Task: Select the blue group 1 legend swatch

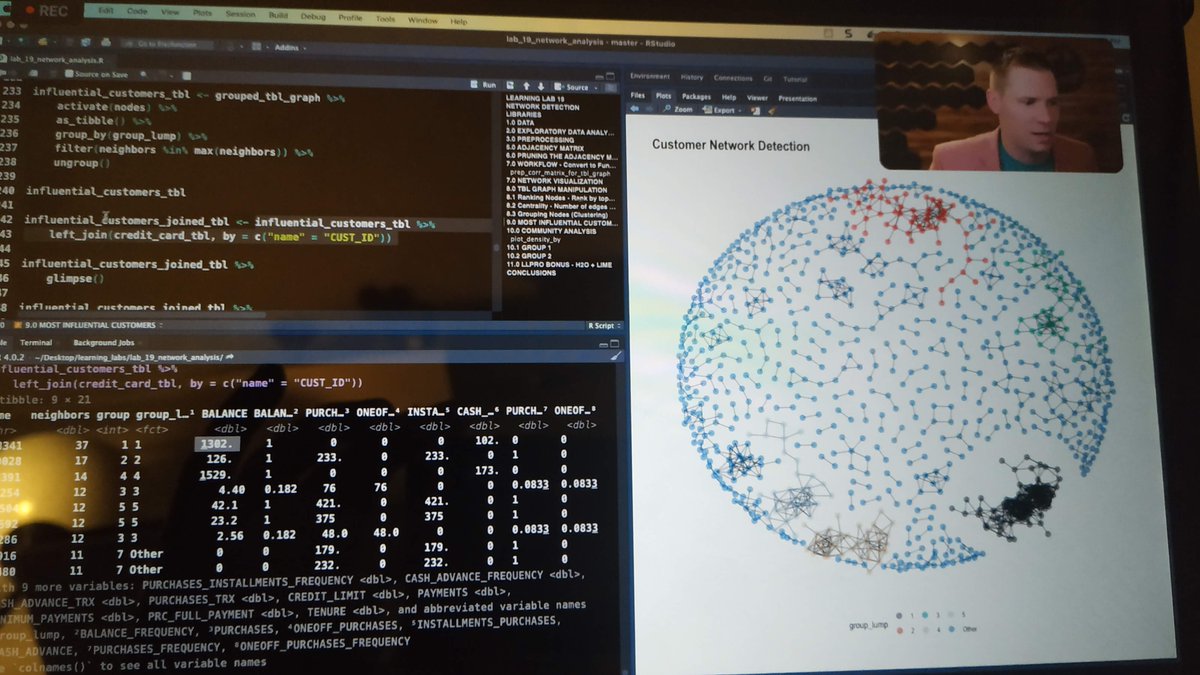Action: 899,616
